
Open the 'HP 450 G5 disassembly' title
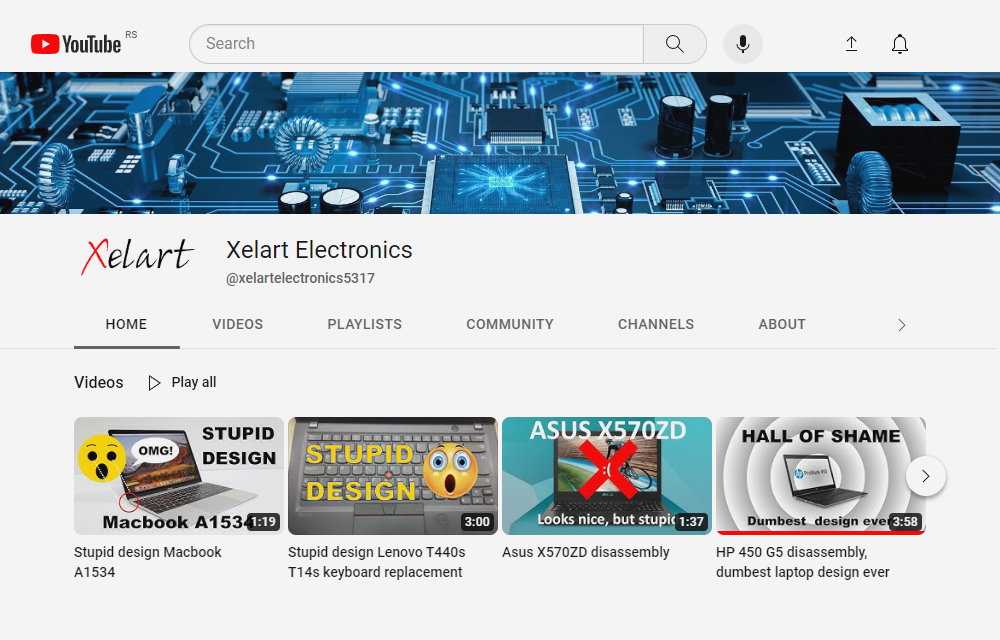pos(802,562)
